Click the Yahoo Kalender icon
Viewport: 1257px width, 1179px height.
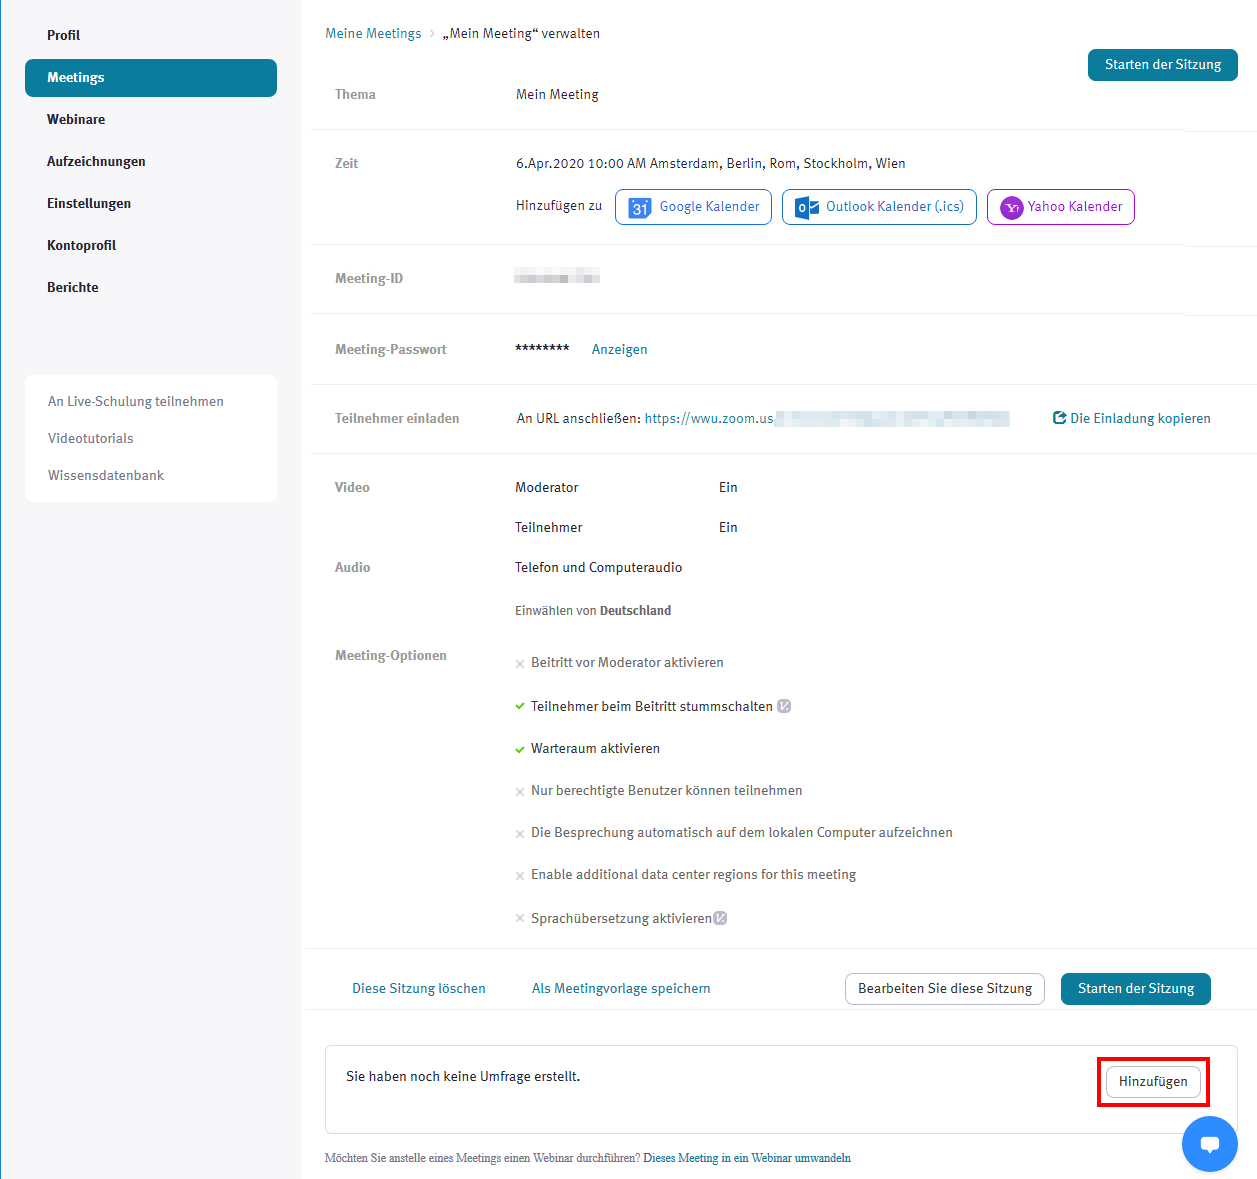1012,207
